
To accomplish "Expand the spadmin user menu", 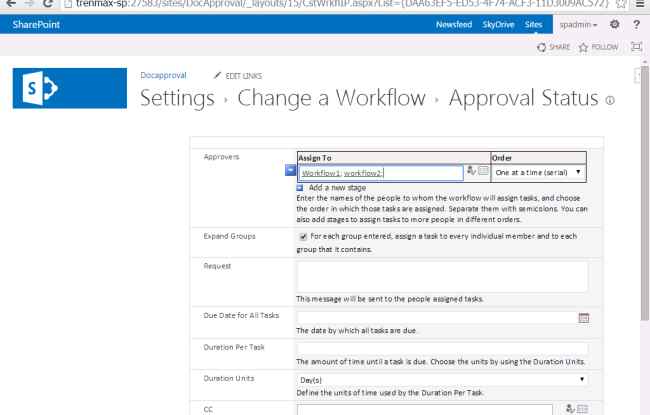I will (578, 25).
